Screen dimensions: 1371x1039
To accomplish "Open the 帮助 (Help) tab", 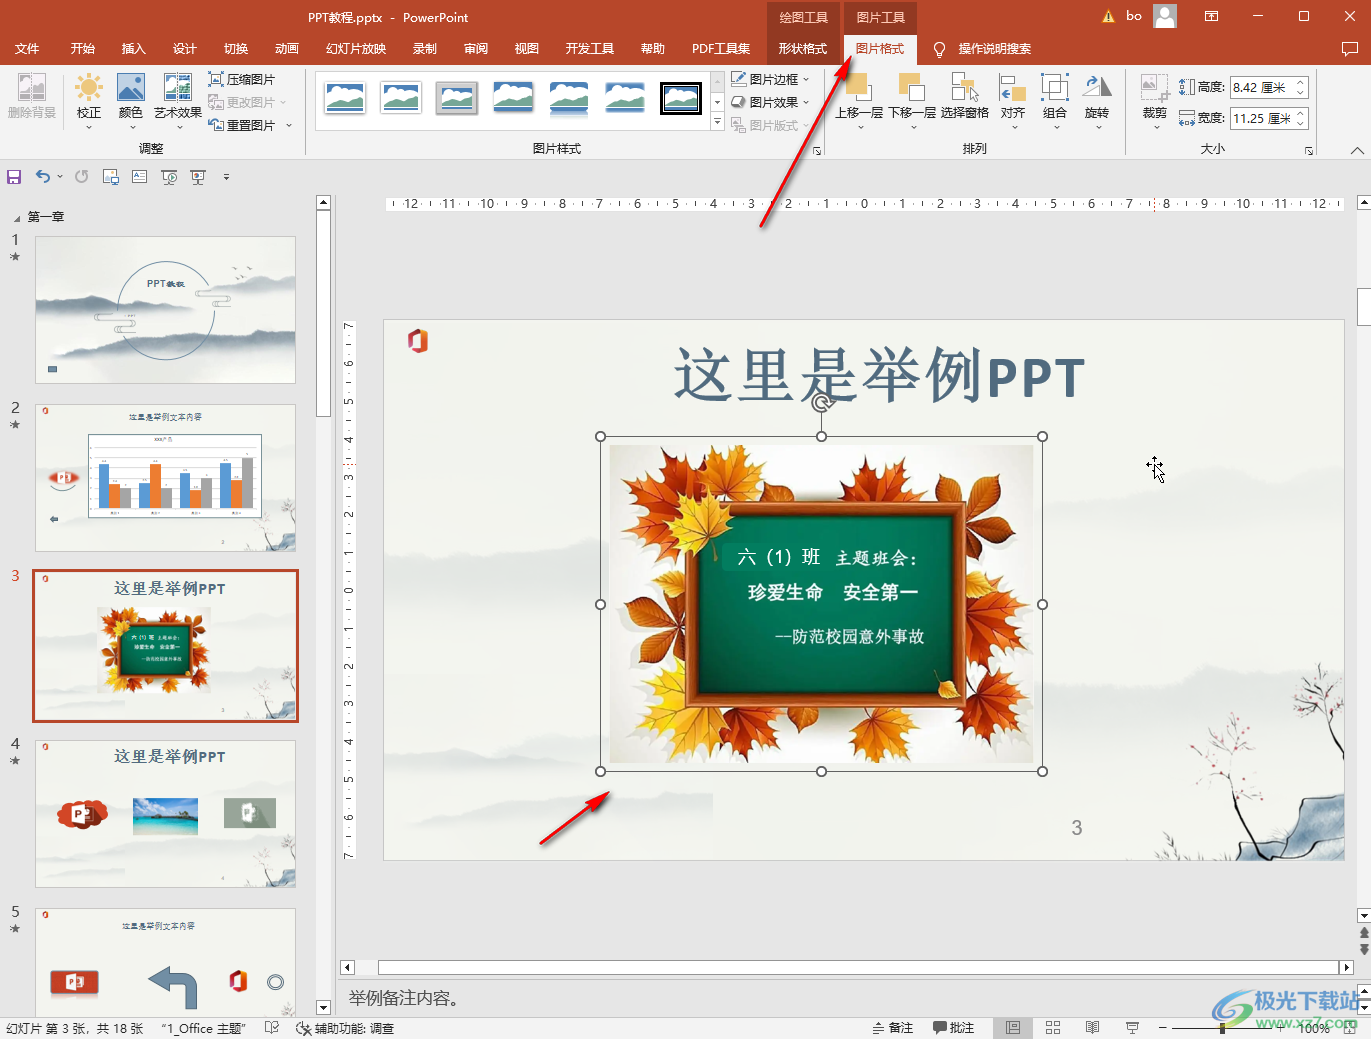I will coord(653,49).
